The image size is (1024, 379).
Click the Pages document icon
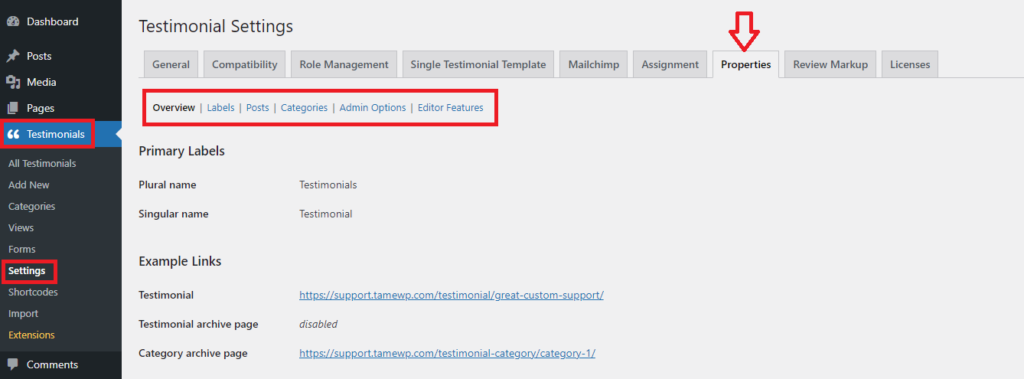(x=13, y=108)
